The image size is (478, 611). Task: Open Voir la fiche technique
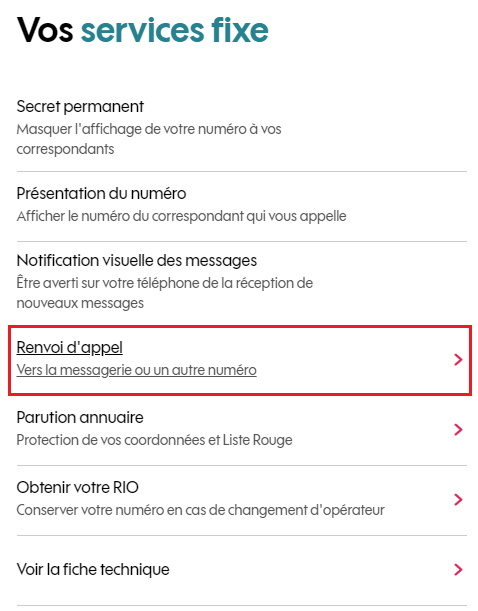(93, 570)
